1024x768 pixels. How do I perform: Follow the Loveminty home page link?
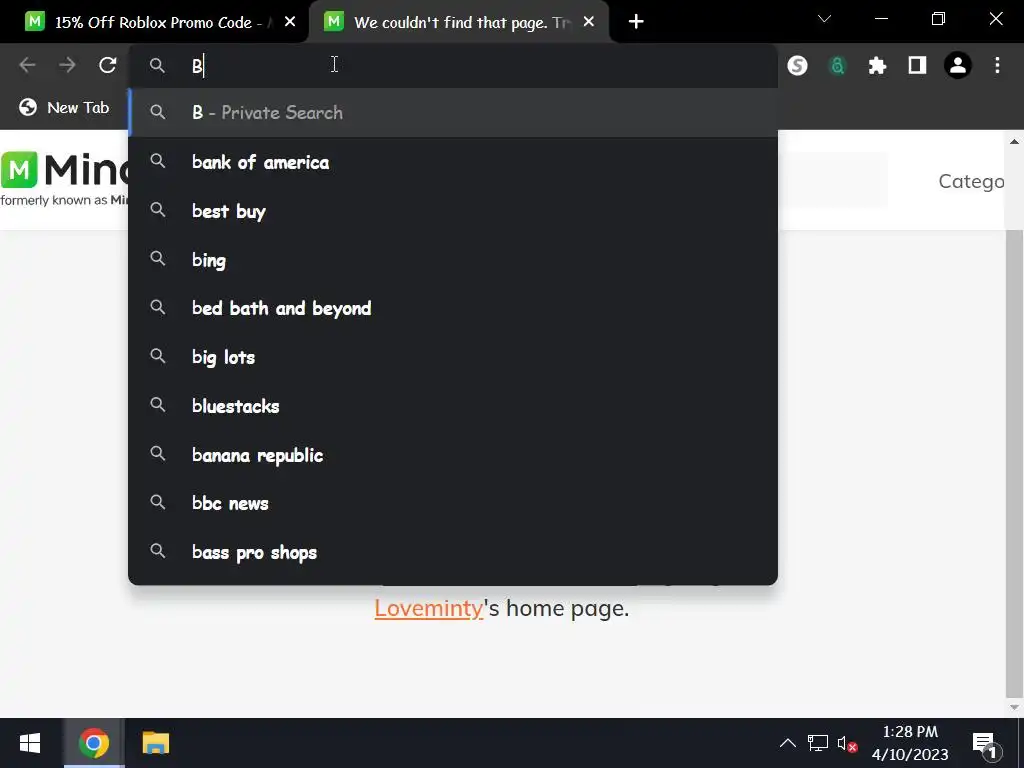tap(428, 609)
